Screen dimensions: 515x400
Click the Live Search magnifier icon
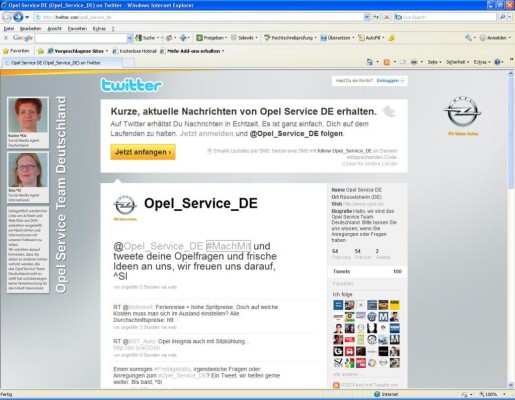point(502,17)
